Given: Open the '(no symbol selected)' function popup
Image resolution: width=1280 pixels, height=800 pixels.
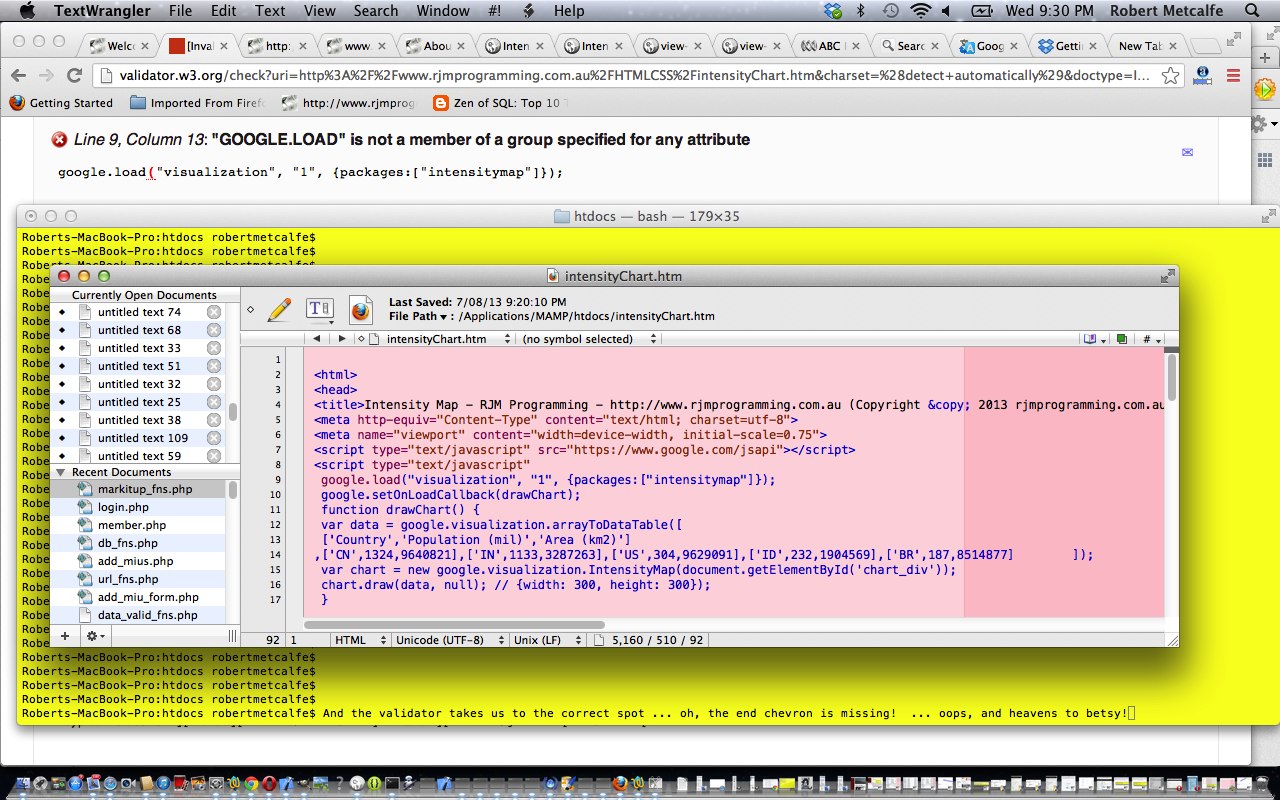Looking at the screenshot, I should pos(588,339).
